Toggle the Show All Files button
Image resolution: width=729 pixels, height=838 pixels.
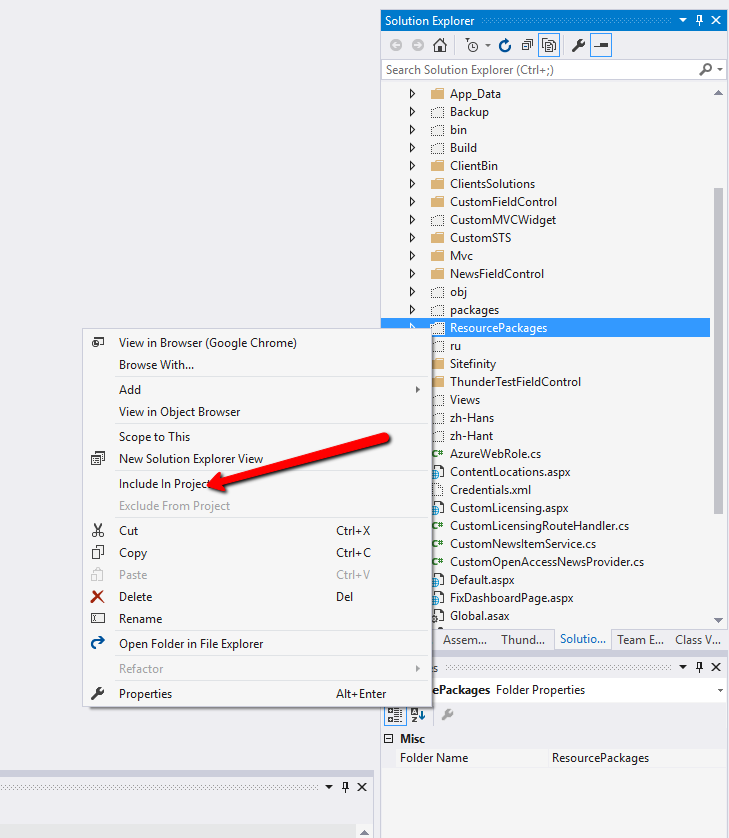pos(549,45)
